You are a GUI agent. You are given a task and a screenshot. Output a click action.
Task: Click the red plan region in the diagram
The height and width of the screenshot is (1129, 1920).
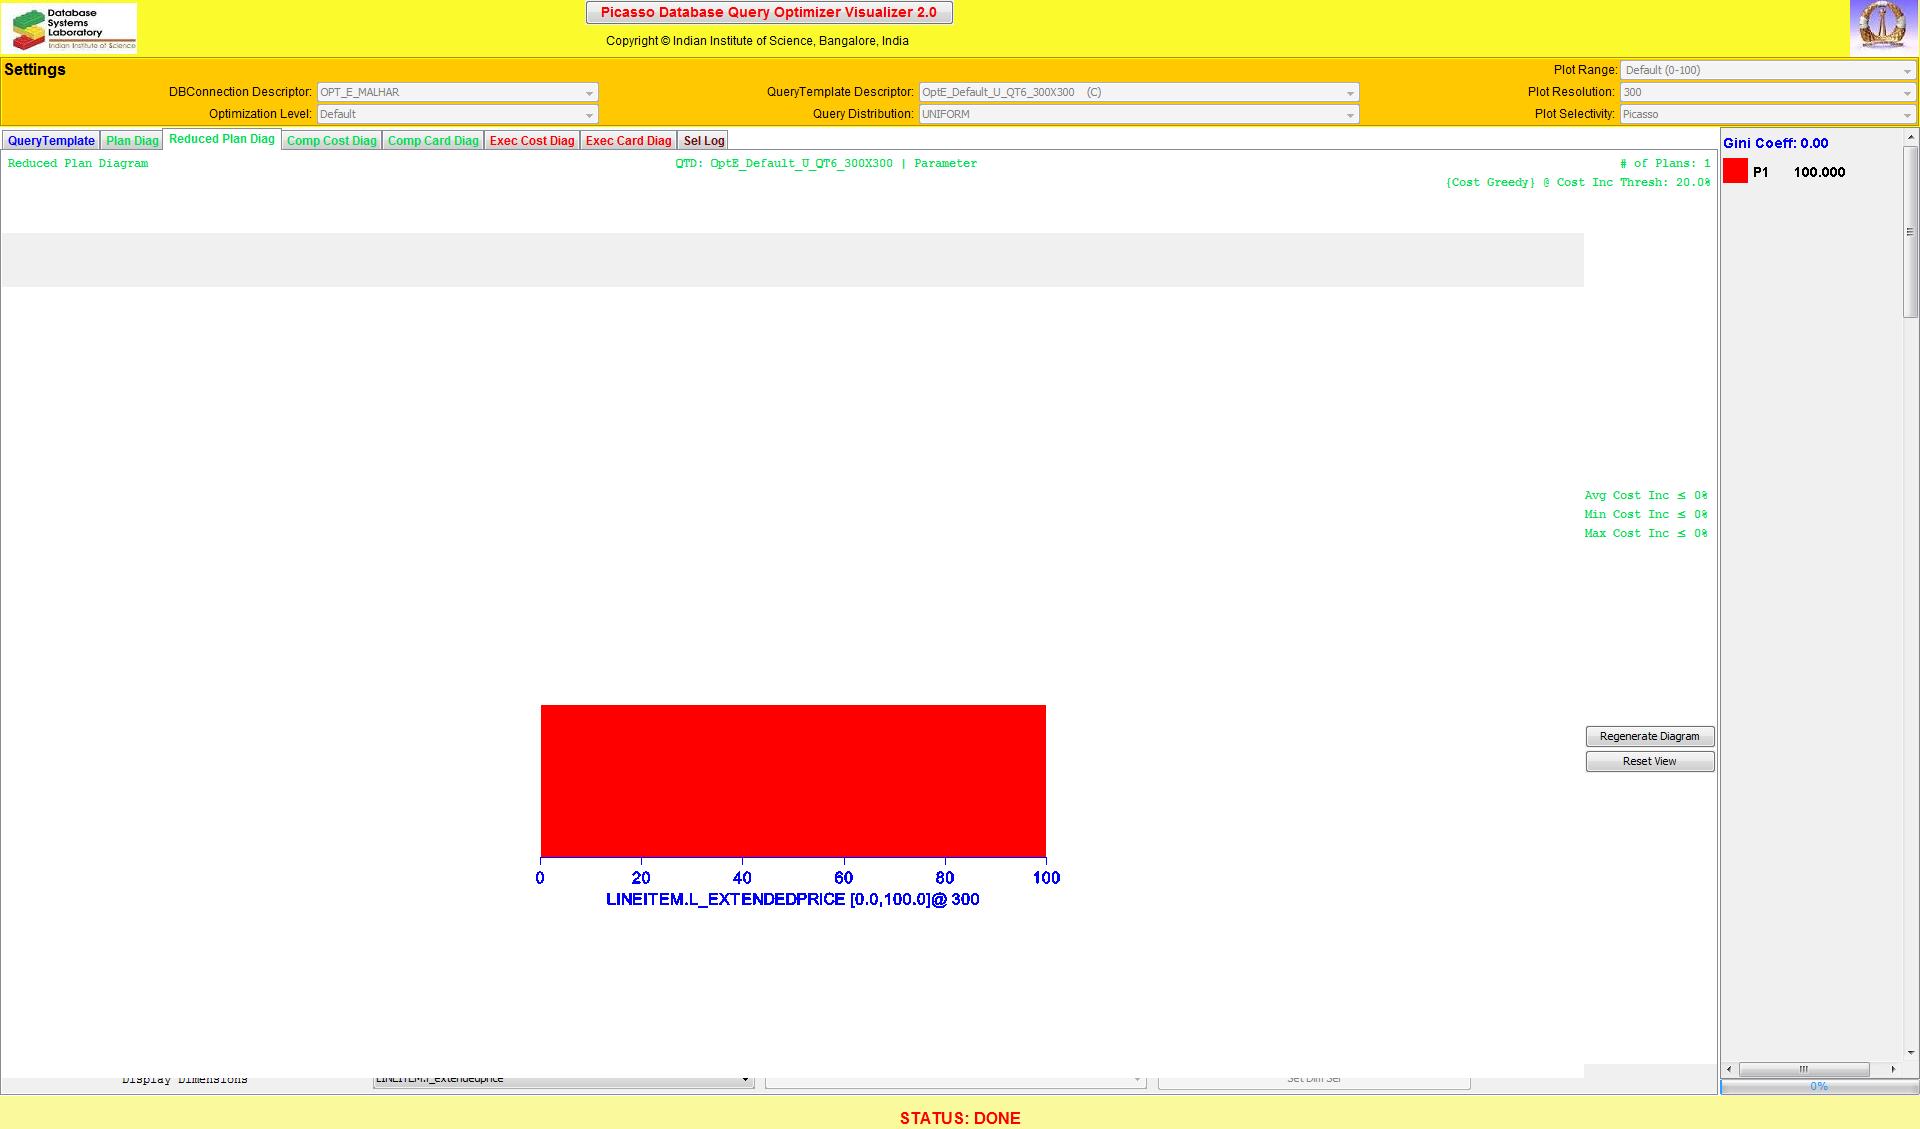click(792, 780)
